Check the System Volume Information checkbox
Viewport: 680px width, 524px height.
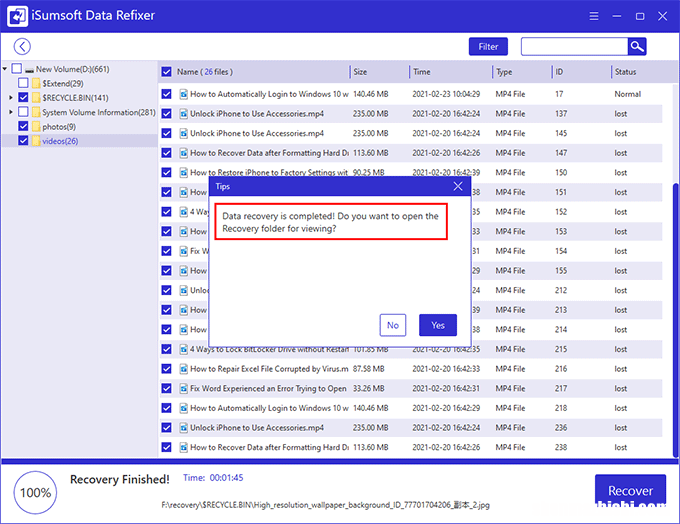[x=23, y=112]
